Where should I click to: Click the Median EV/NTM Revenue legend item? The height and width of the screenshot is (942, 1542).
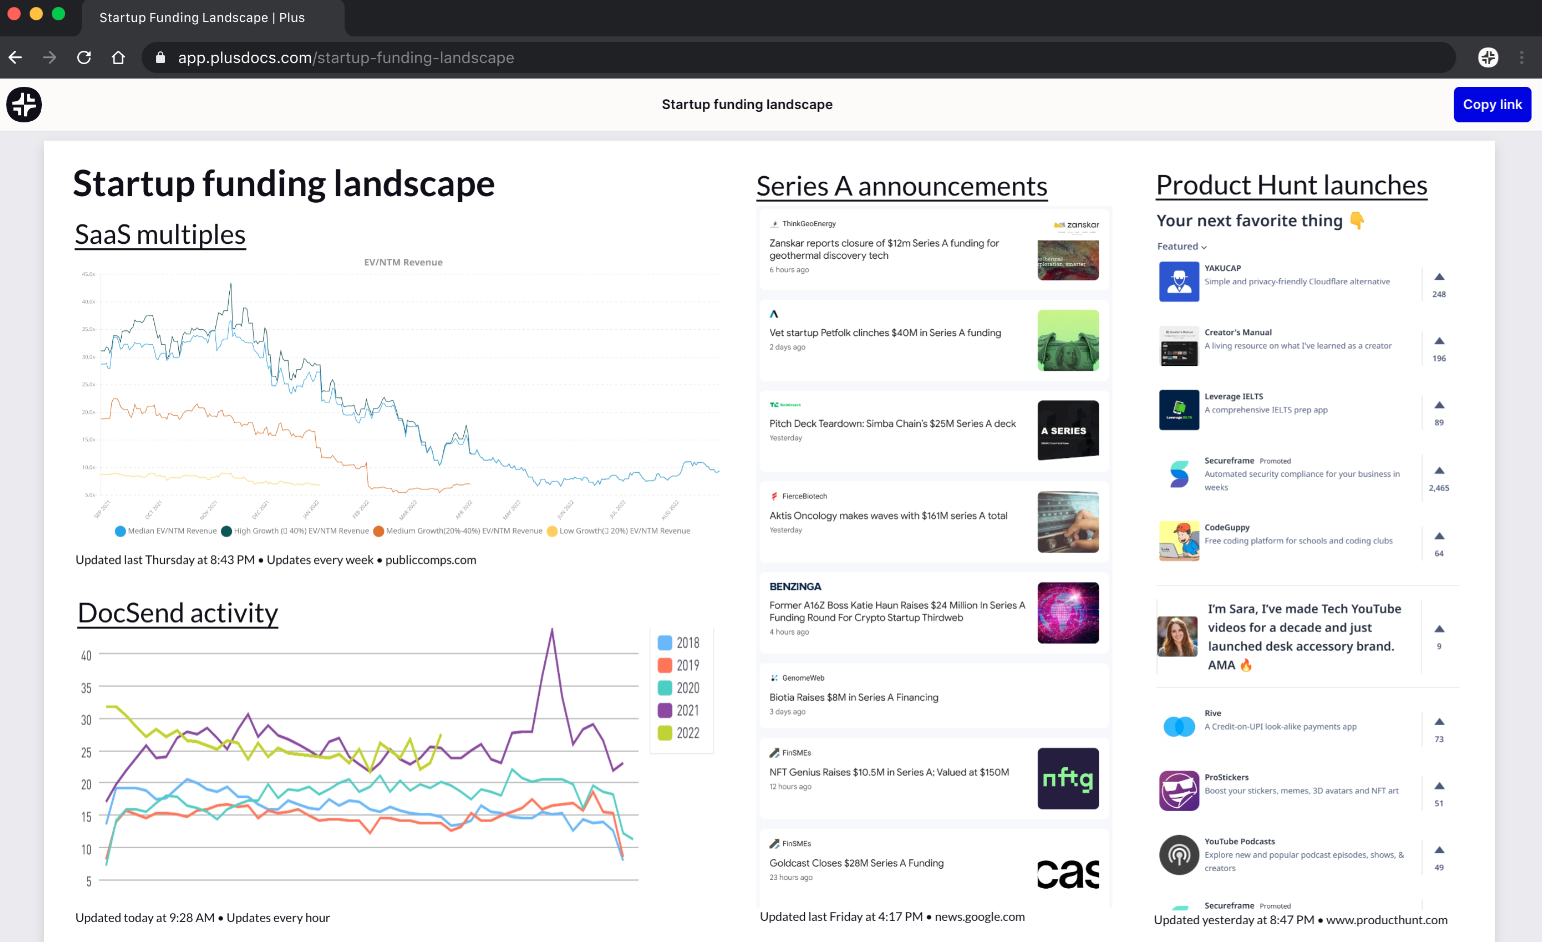166,531
